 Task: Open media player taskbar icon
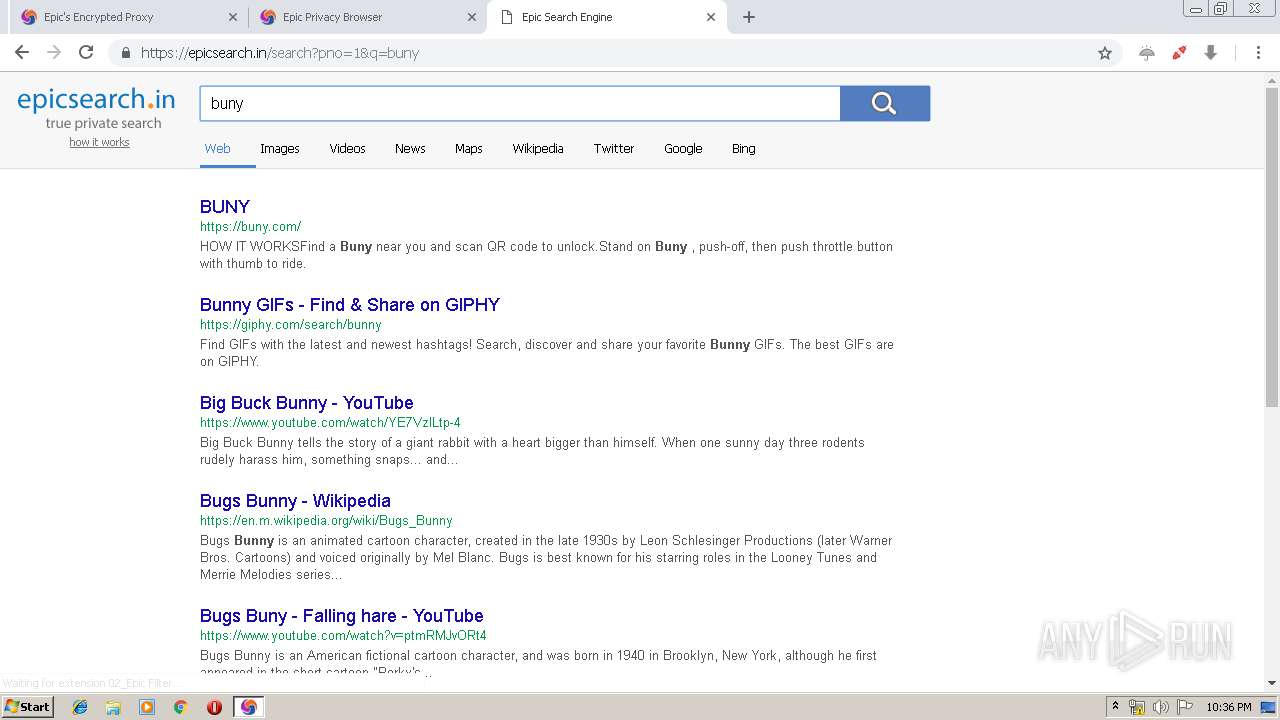click(147, 707)
